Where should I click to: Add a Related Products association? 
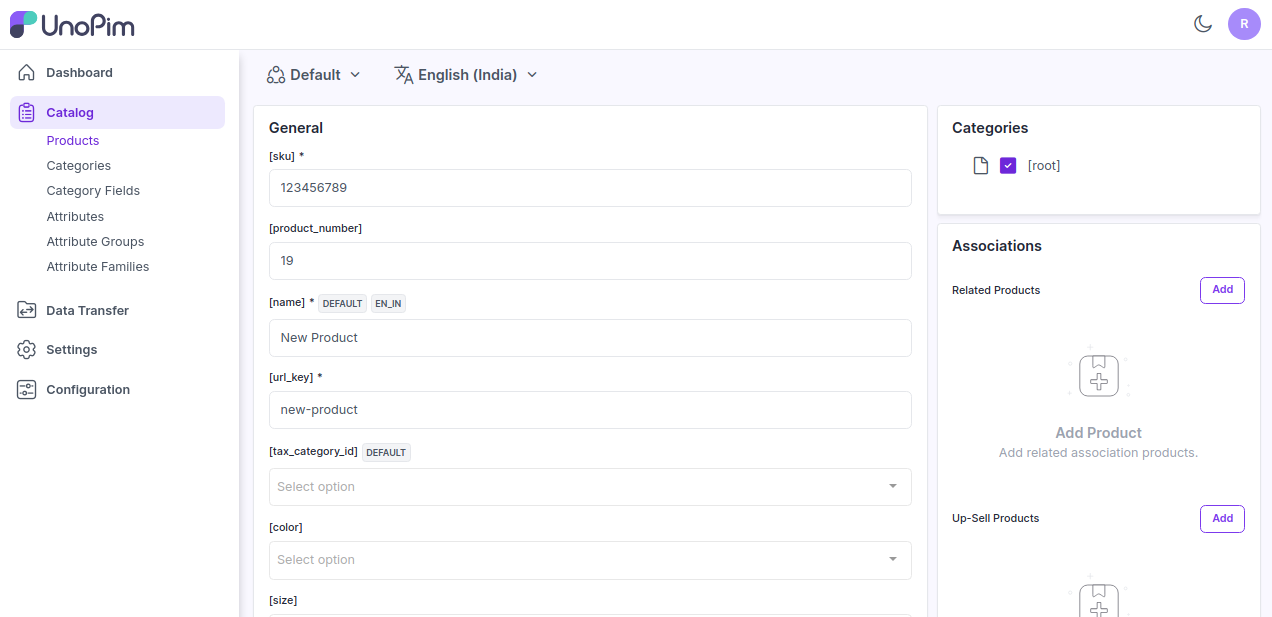pyautogui.click(x=1222, y=290)
